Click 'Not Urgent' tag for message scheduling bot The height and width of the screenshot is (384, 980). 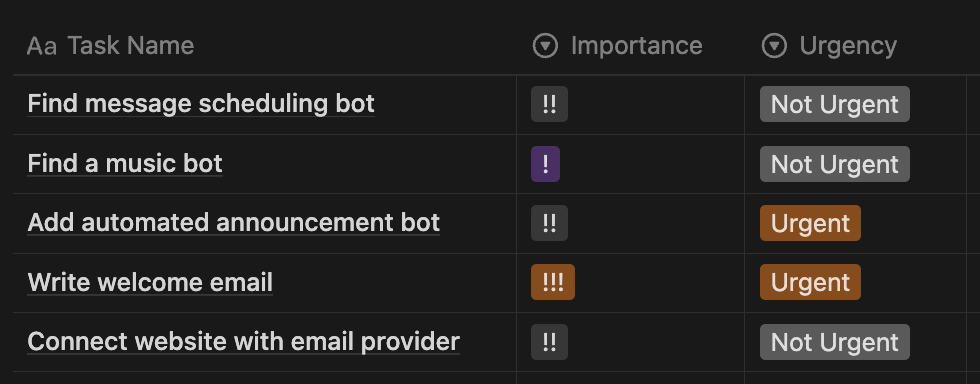[x=834, y=104]
